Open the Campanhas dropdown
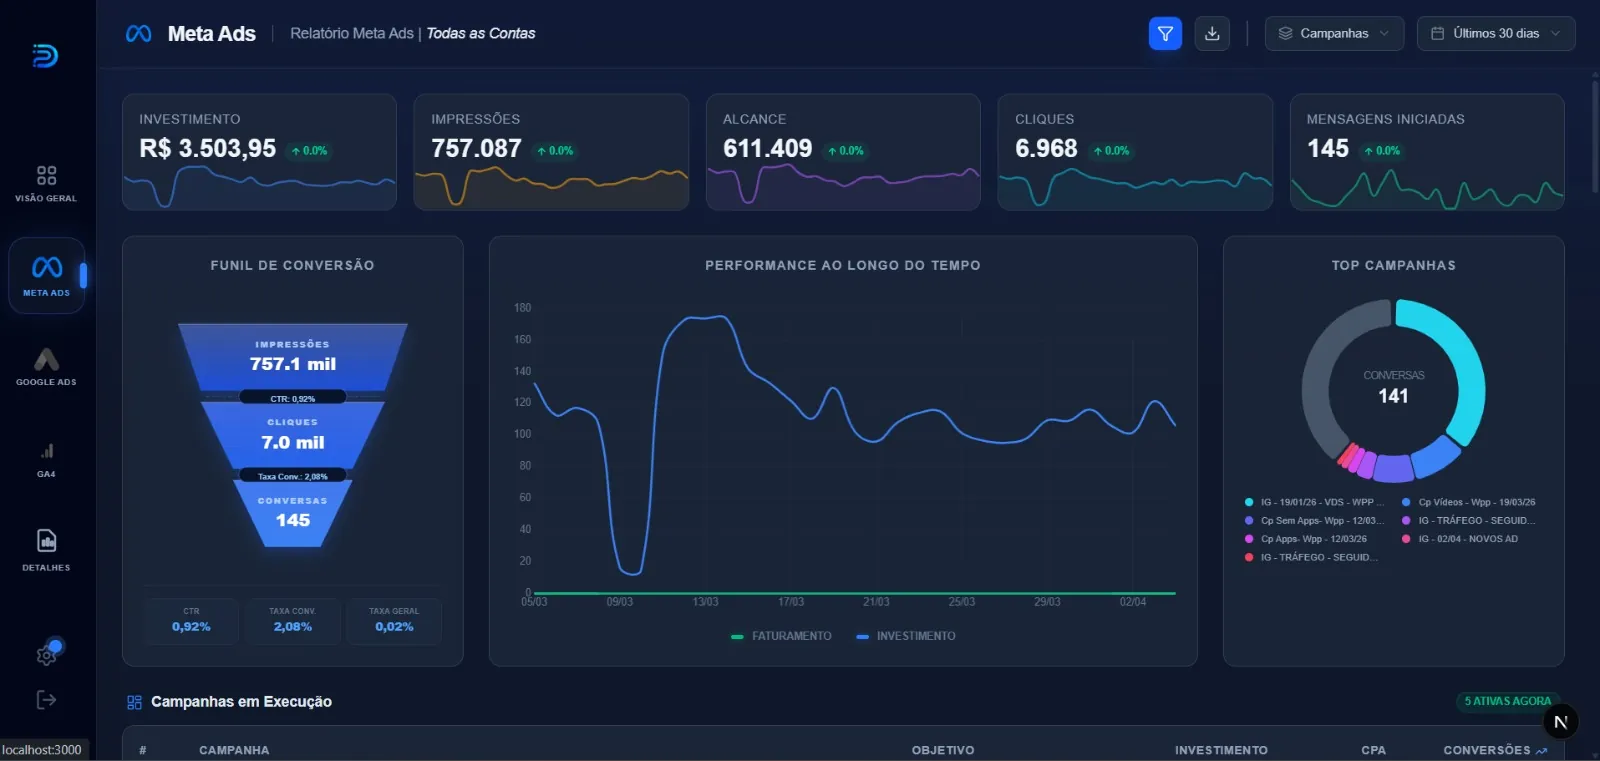The image size is (1600, 761). click(1334, 33)
